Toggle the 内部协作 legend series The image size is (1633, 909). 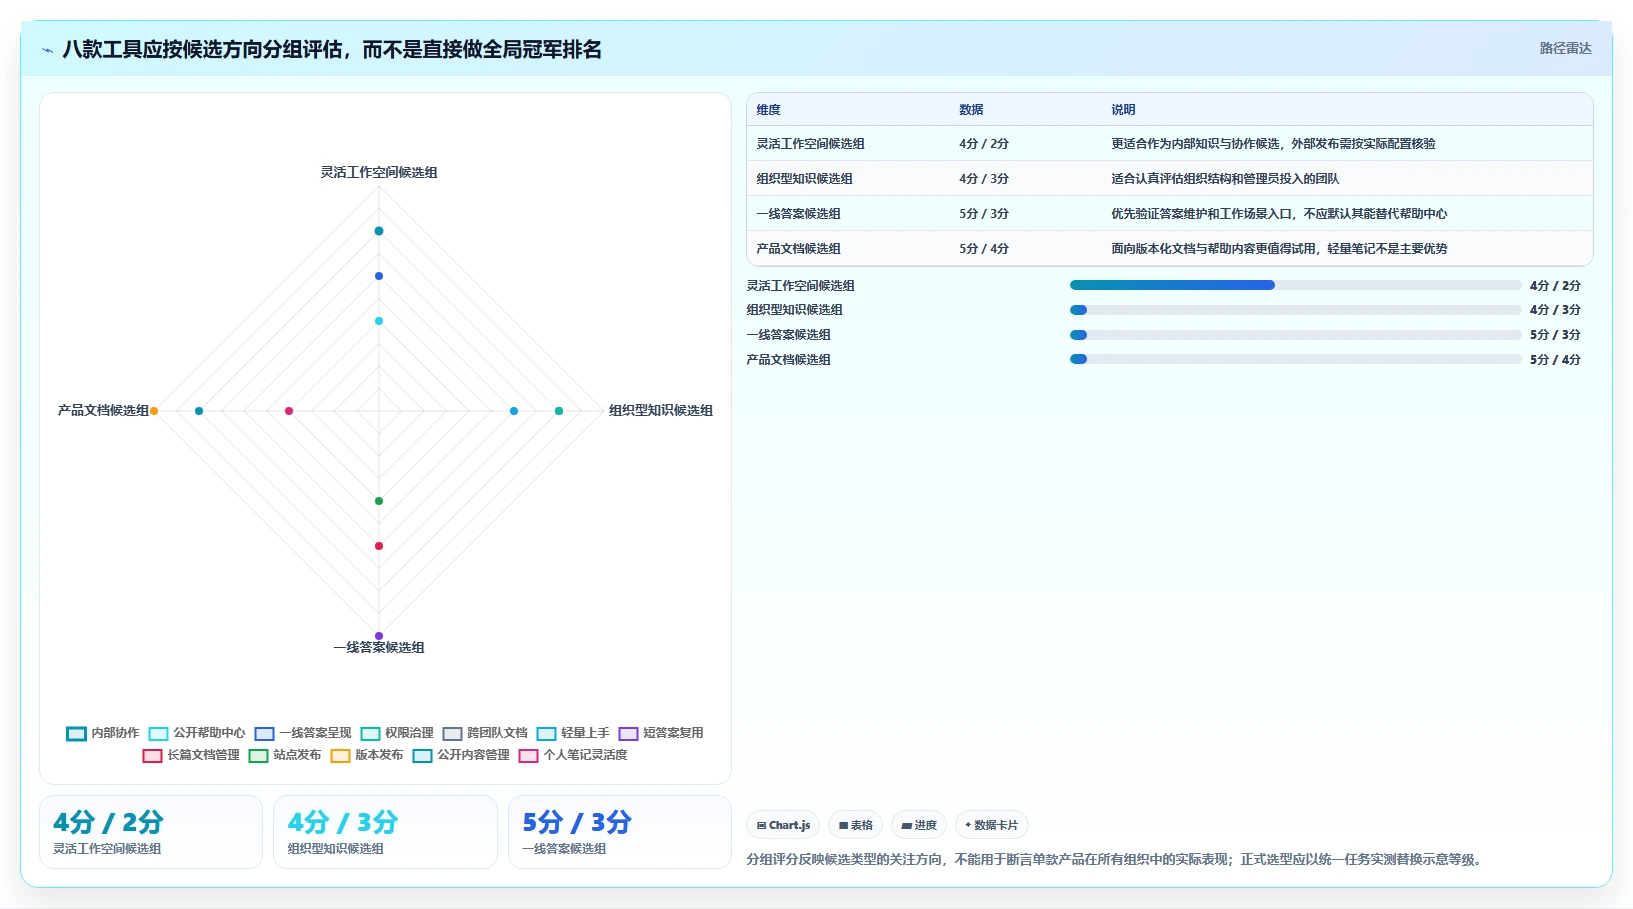pos(103,733)
